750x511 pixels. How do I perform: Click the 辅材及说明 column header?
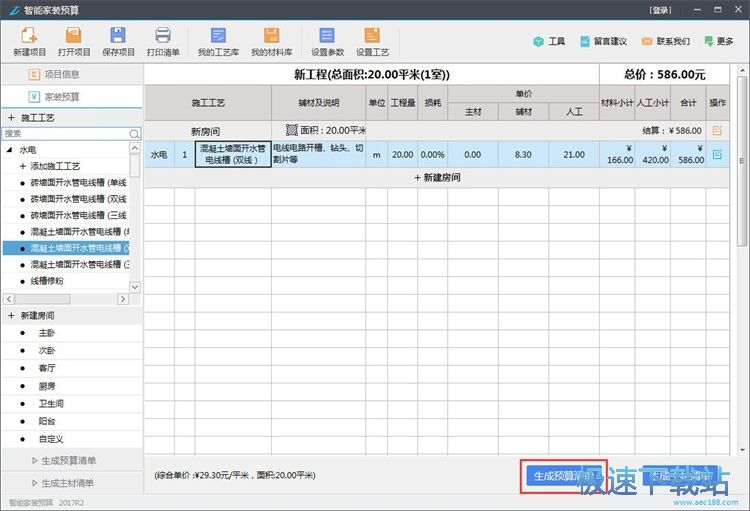click(x=319, y=103)
